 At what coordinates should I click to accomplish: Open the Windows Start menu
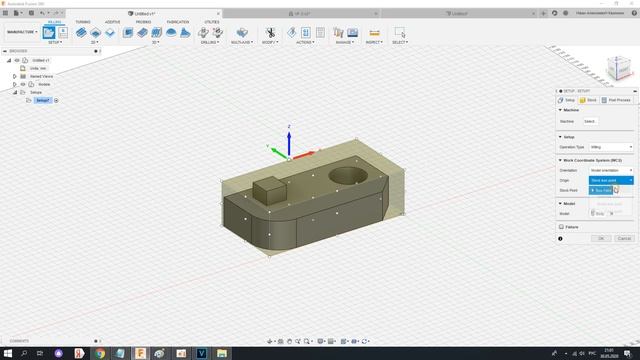[x=7, y=353]
